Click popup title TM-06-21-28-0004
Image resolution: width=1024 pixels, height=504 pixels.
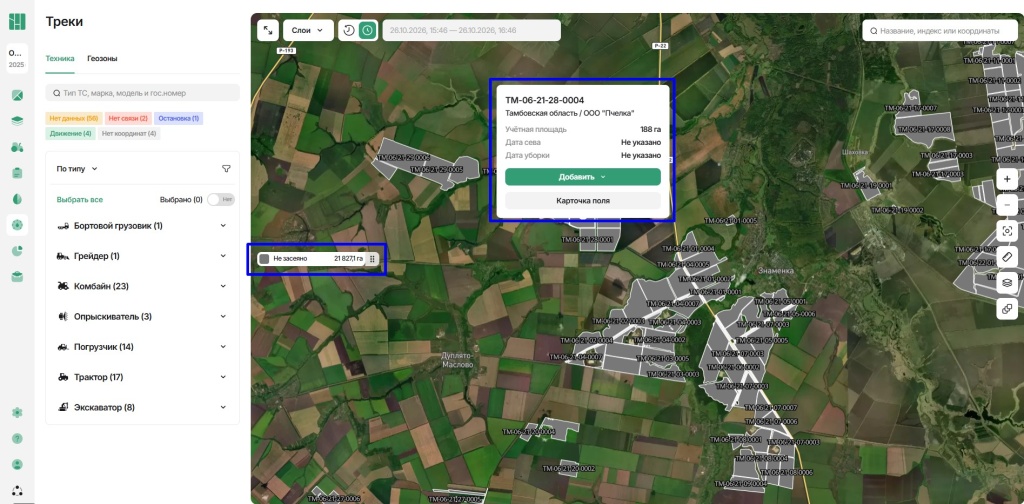point(545,100)
